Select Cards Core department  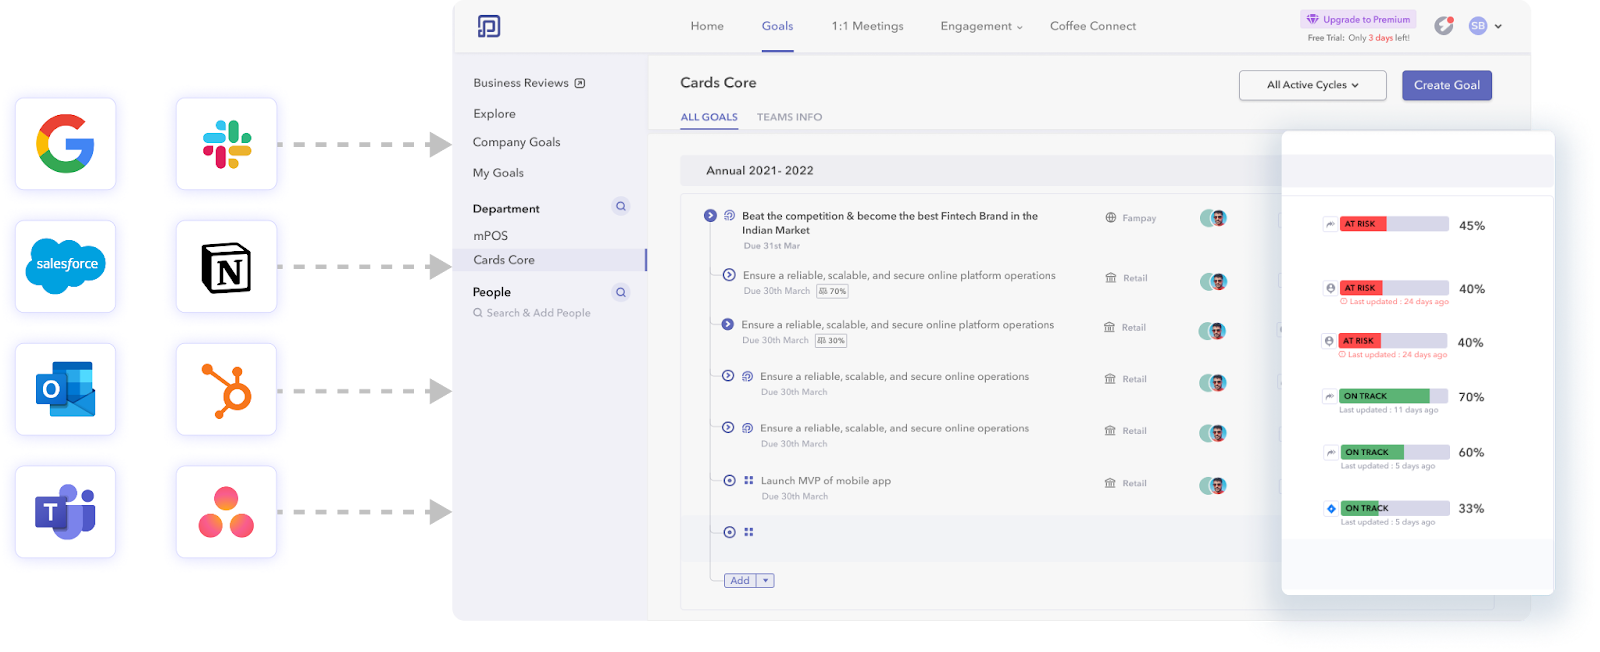550,260
